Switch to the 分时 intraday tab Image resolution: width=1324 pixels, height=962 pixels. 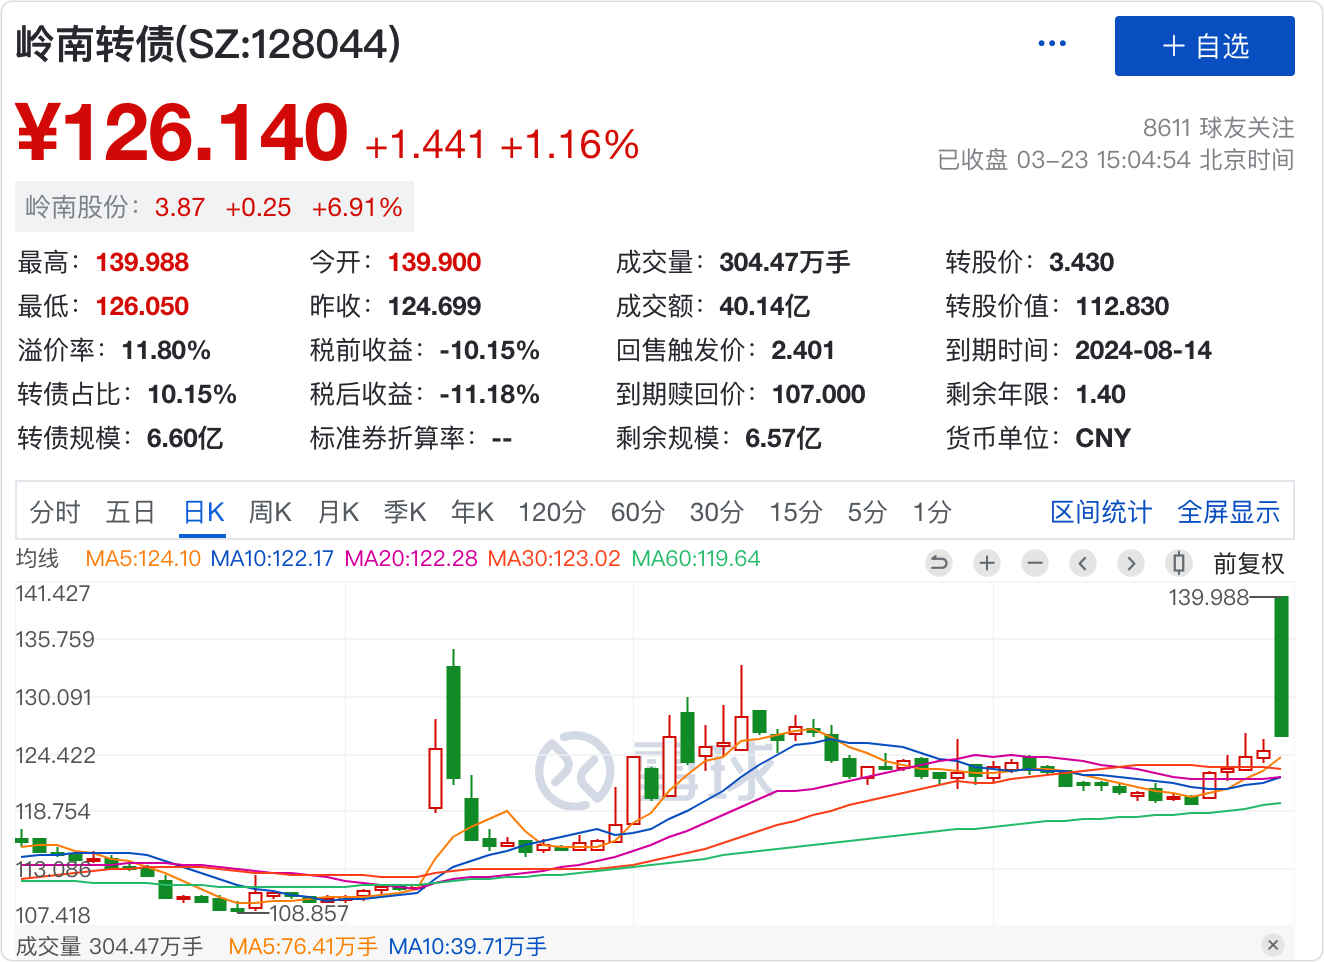[x=55, y=512]
